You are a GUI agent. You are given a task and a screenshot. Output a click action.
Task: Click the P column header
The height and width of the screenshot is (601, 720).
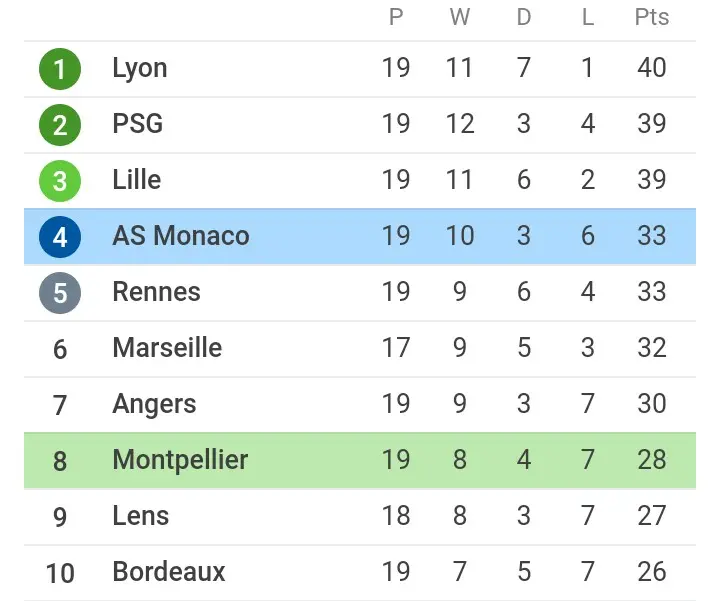pyautogui.click(x=396, y=17)
